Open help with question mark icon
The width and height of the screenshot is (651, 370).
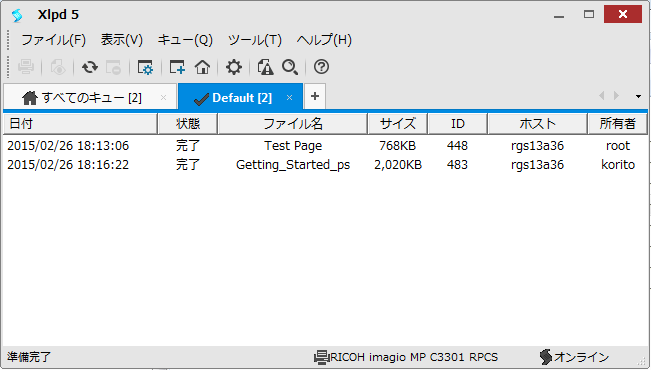click(321, 67)
